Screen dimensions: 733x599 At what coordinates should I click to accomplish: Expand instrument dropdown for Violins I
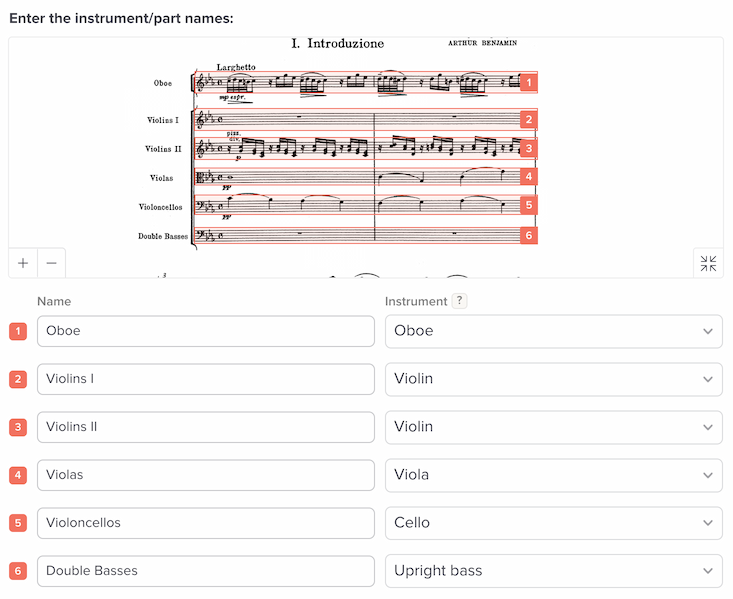pyautogui.click(x=553, y=379)
